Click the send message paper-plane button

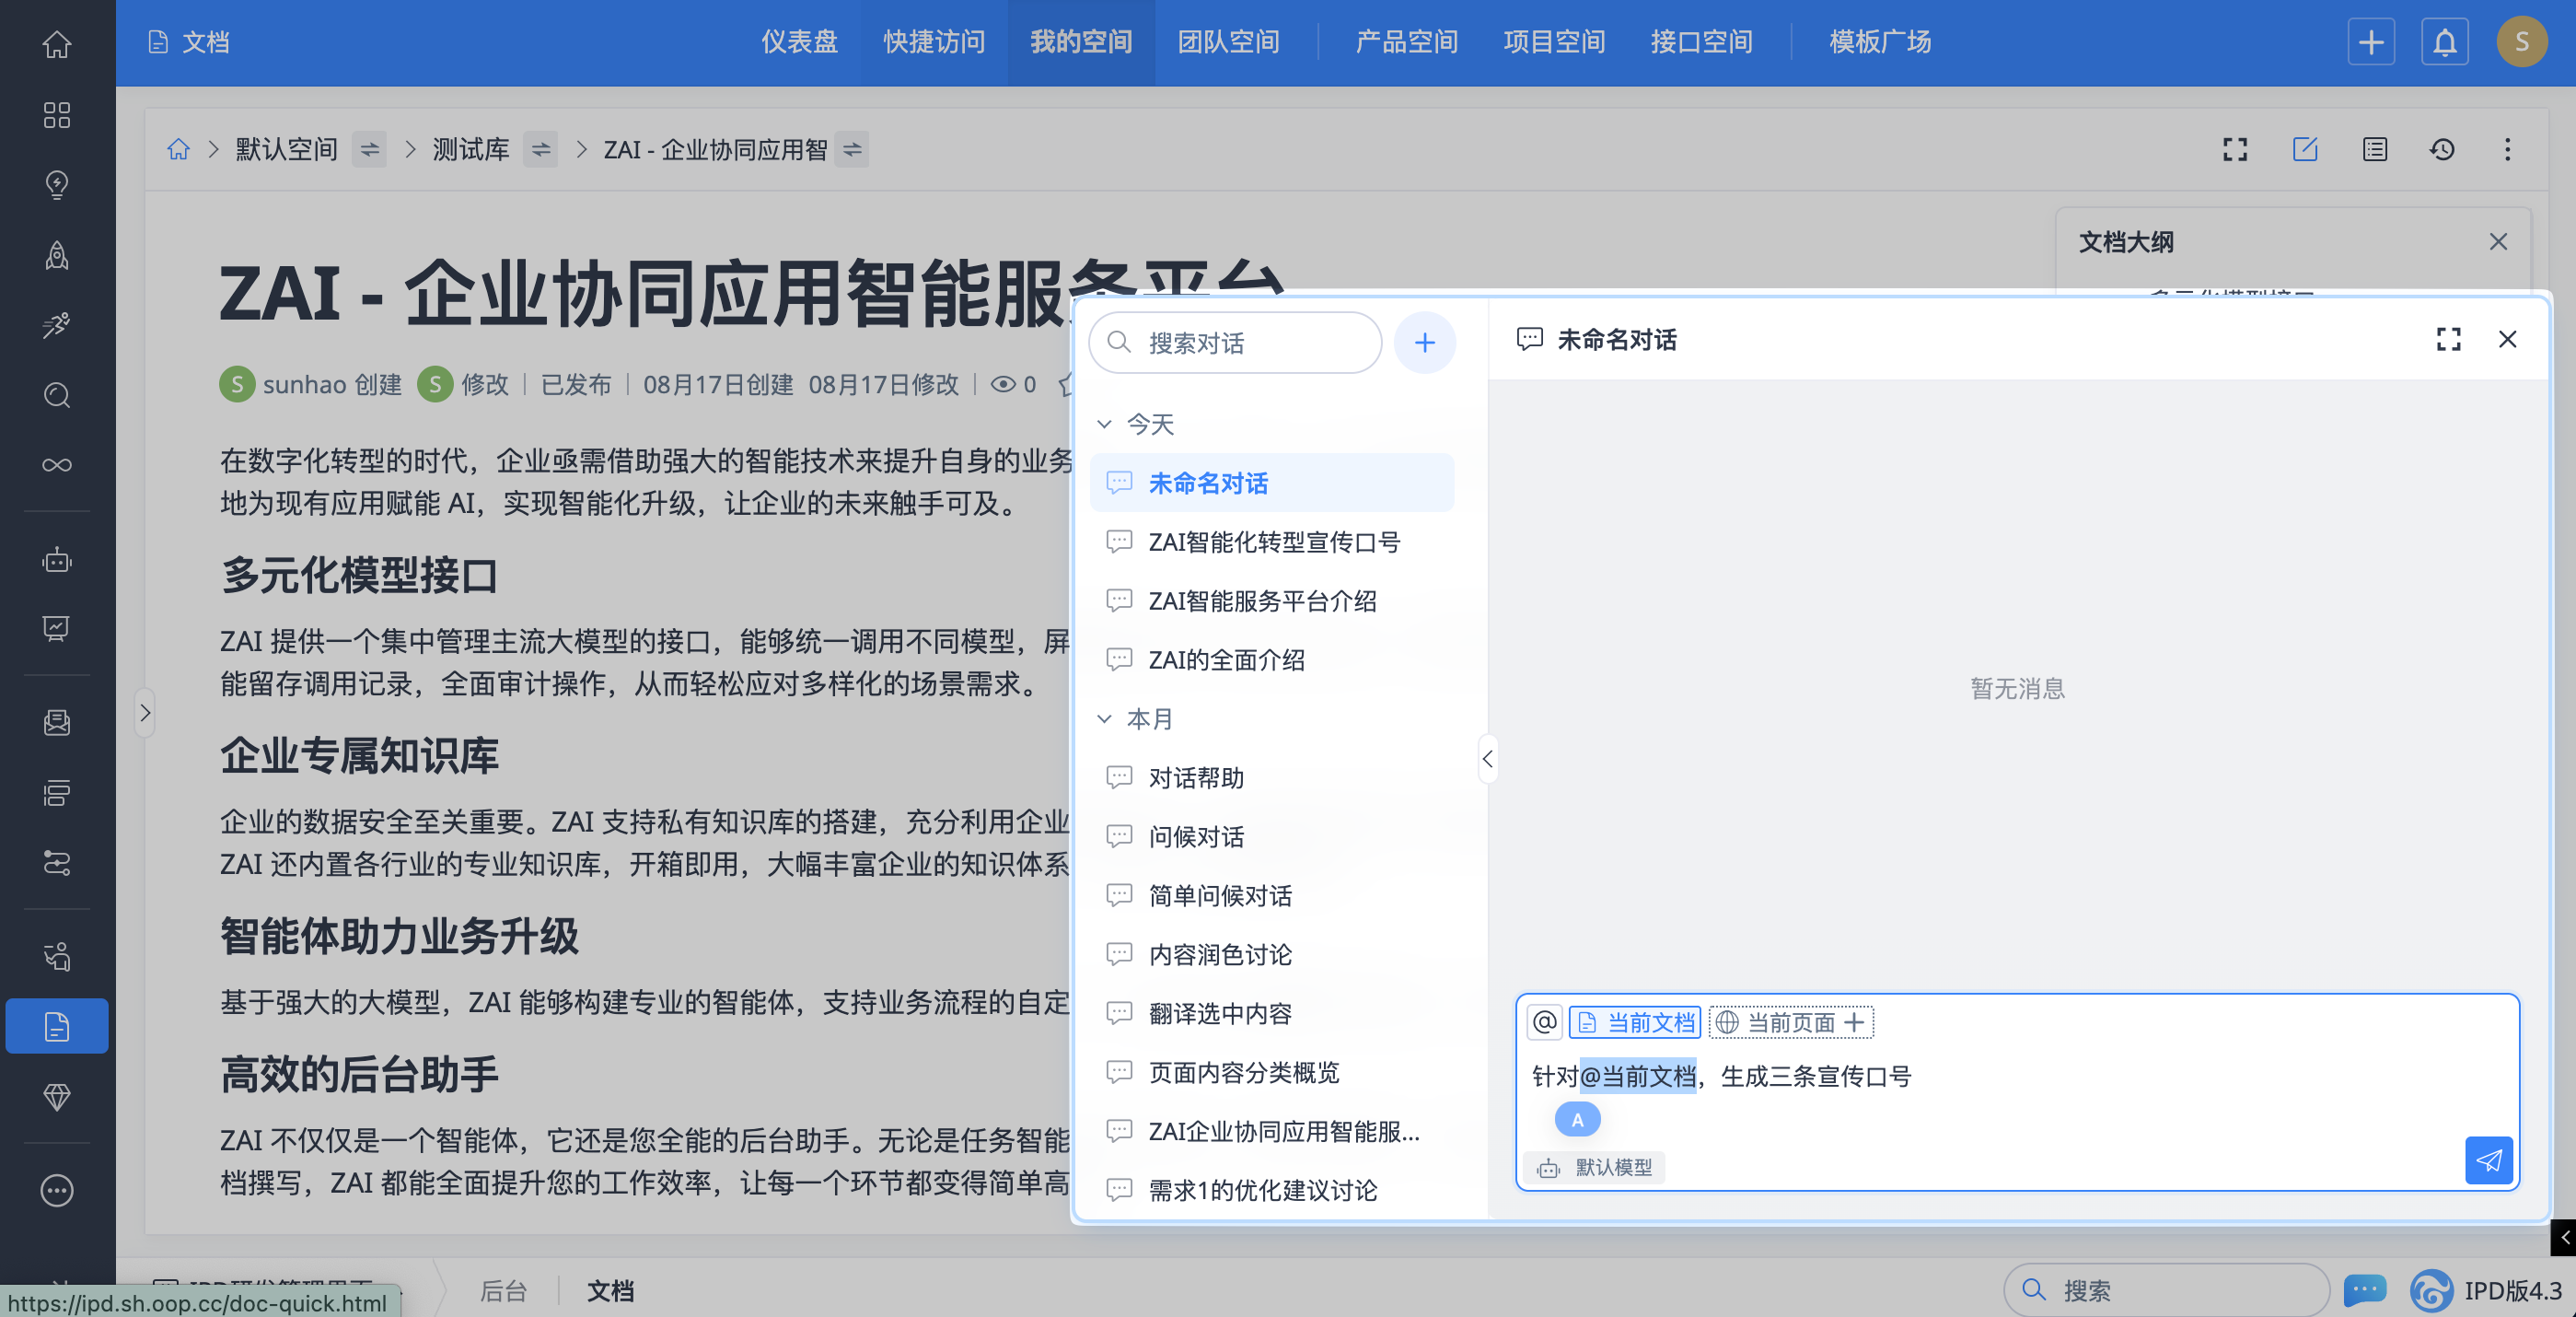(x=2488, y=1160)
